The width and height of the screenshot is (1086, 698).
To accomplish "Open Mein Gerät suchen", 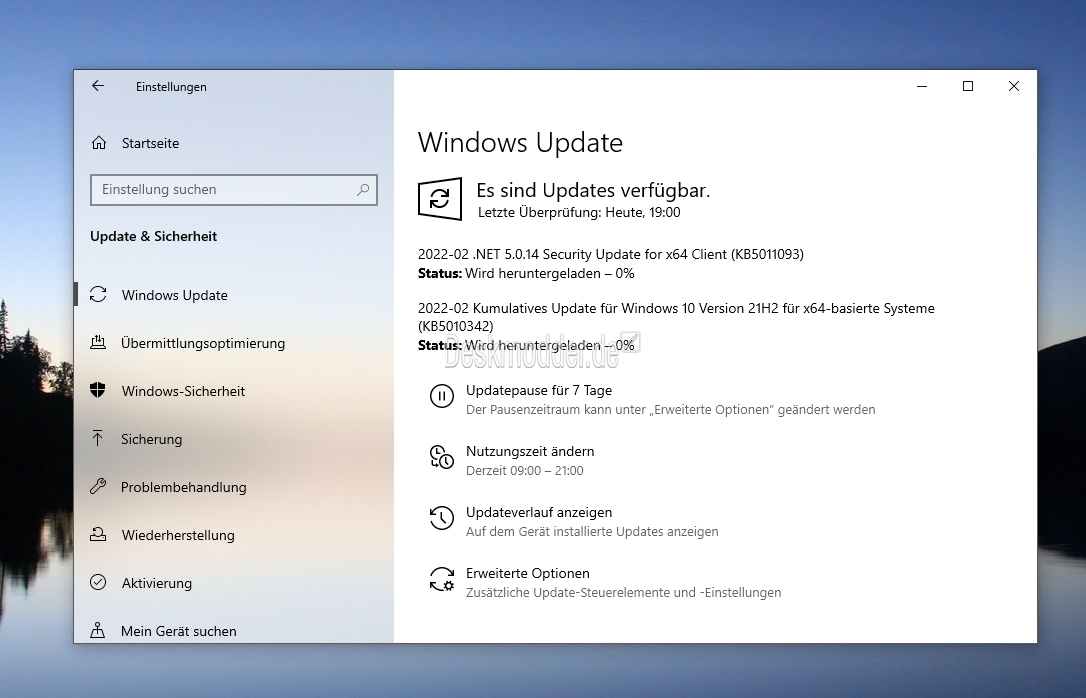I will [179, 631].
